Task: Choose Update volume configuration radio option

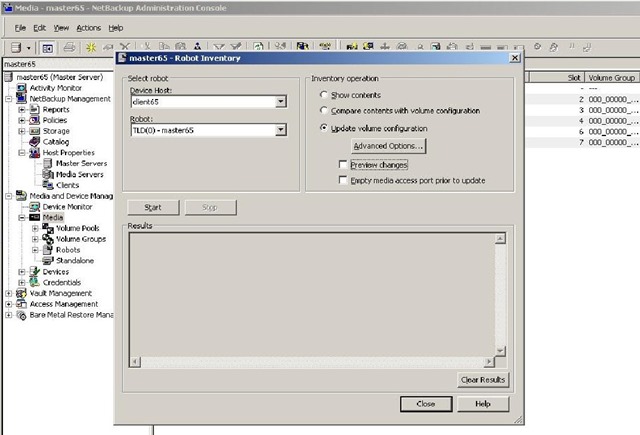Action: (324, 128)
